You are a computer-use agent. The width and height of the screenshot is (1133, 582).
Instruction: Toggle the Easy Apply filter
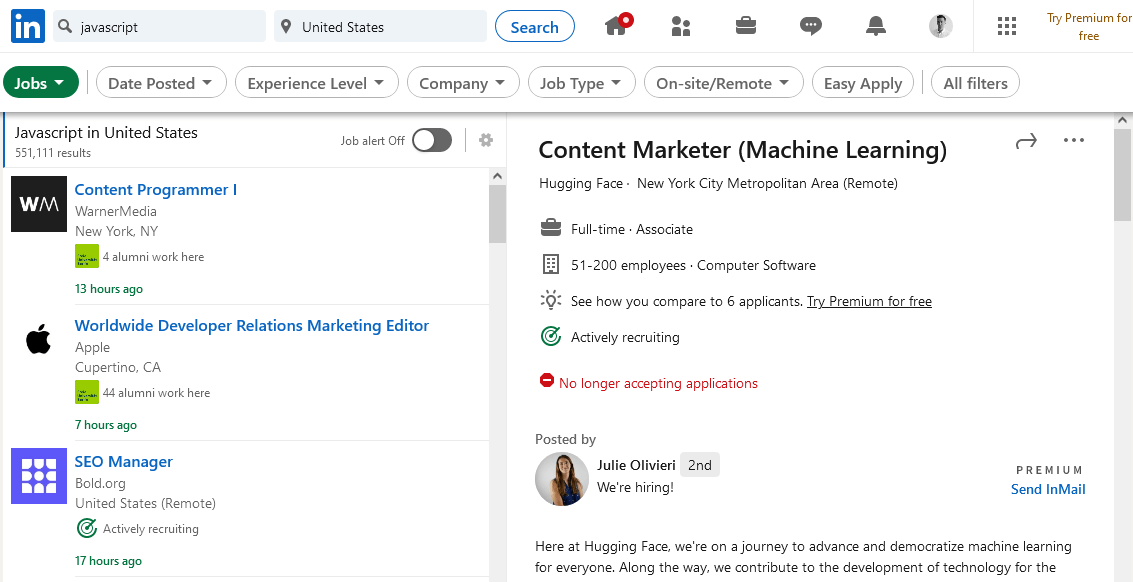(863, 83)
